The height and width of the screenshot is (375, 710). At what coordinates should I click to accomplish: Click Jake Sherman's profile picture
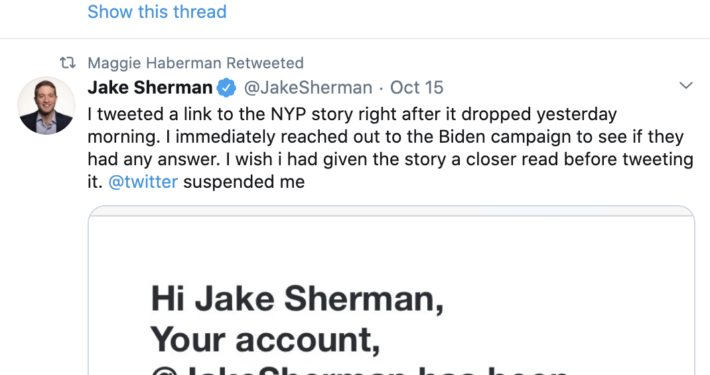point(46,106)
